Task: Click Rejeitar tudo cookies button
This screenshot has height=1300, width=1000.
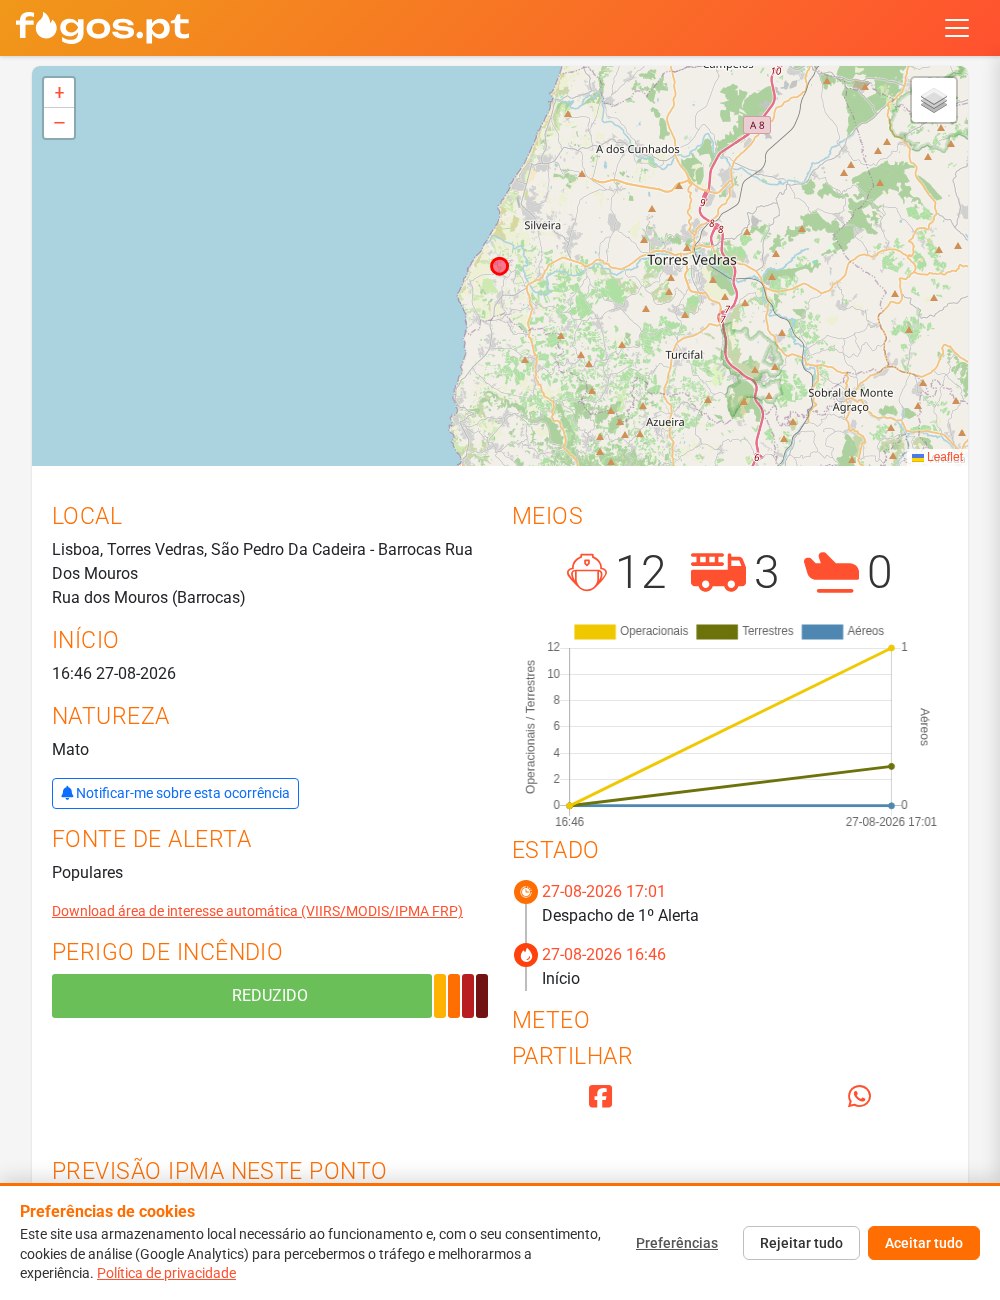Action: 801,1243
